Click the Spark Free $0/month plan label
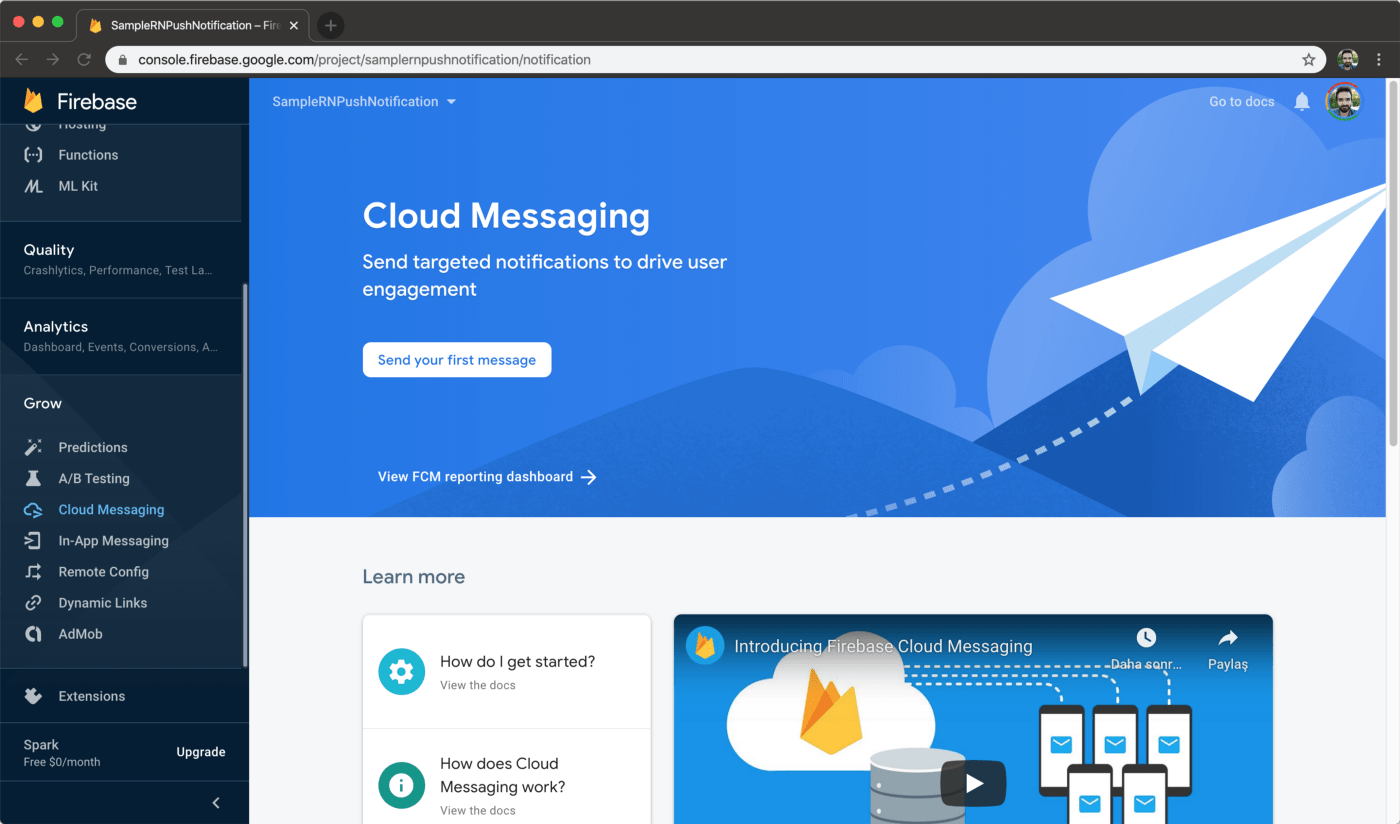Image resolution: width=1400 pixels, height=824 pixels. [x=62, y=753]
